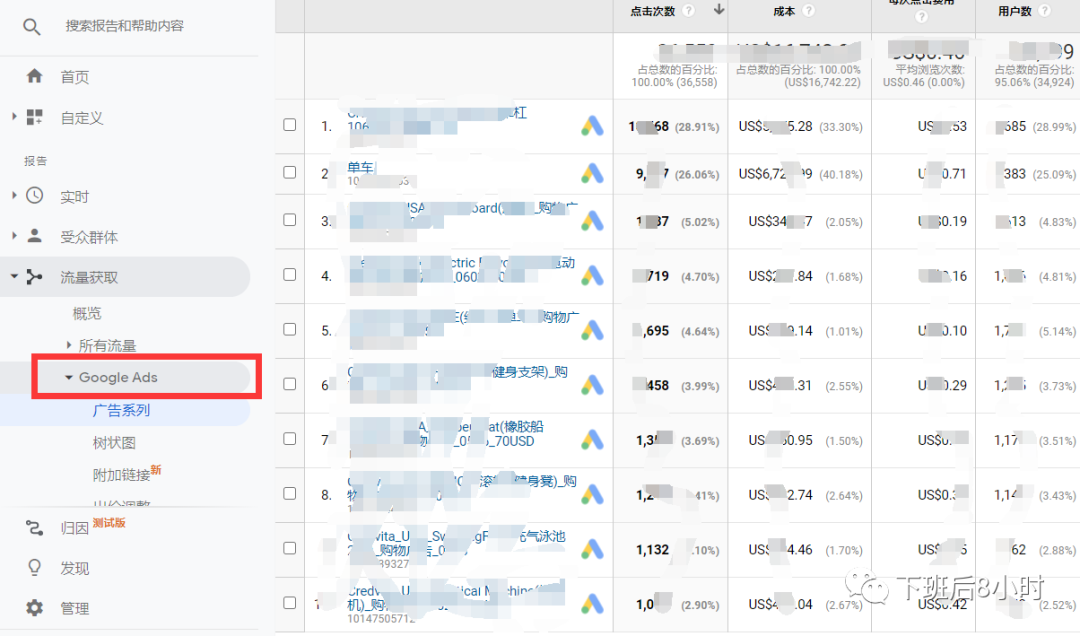Select Google Ads in the sidebar

(x=118, y=378)
